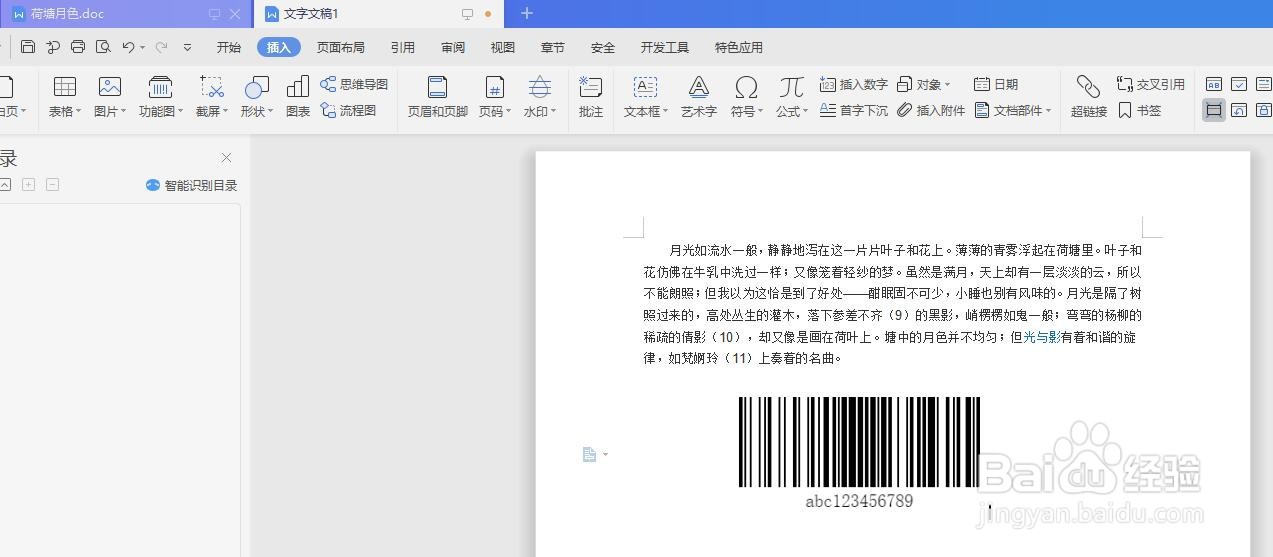Expand the 页码 dropdown arrow

coord(508,112)
